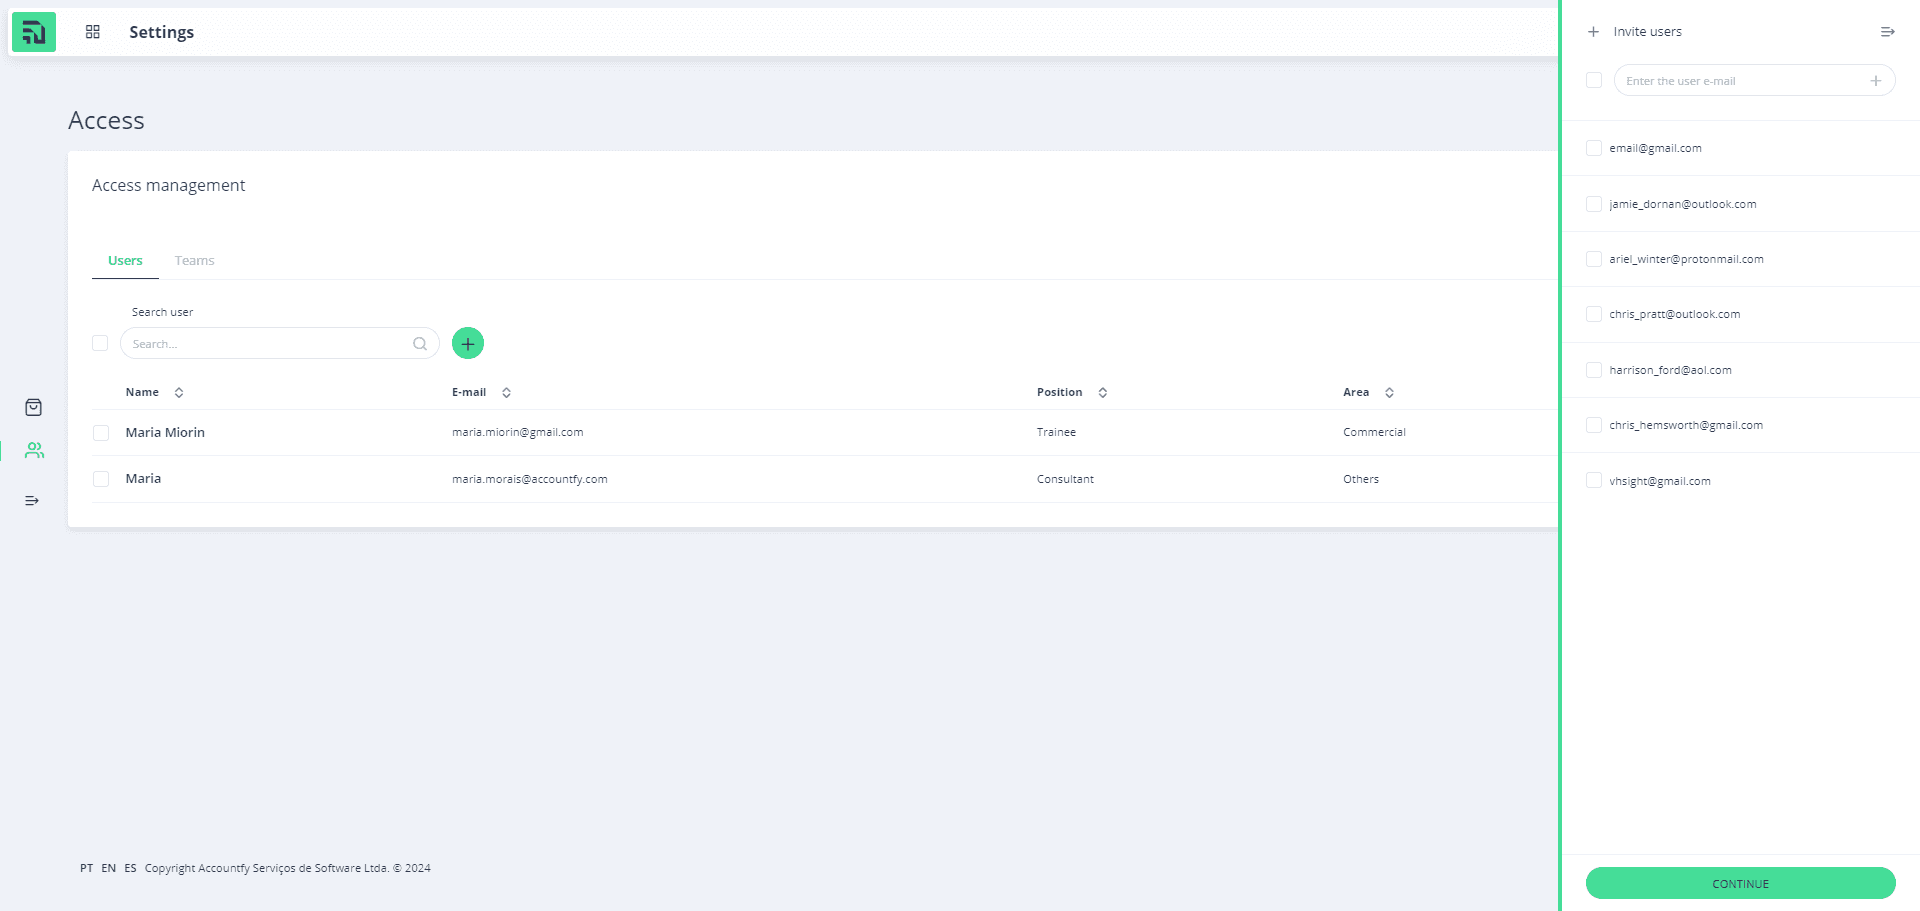The height and width of the screenshot is (911, 1920).
Task: Switch language to PT
Action: tap(87, 868)
